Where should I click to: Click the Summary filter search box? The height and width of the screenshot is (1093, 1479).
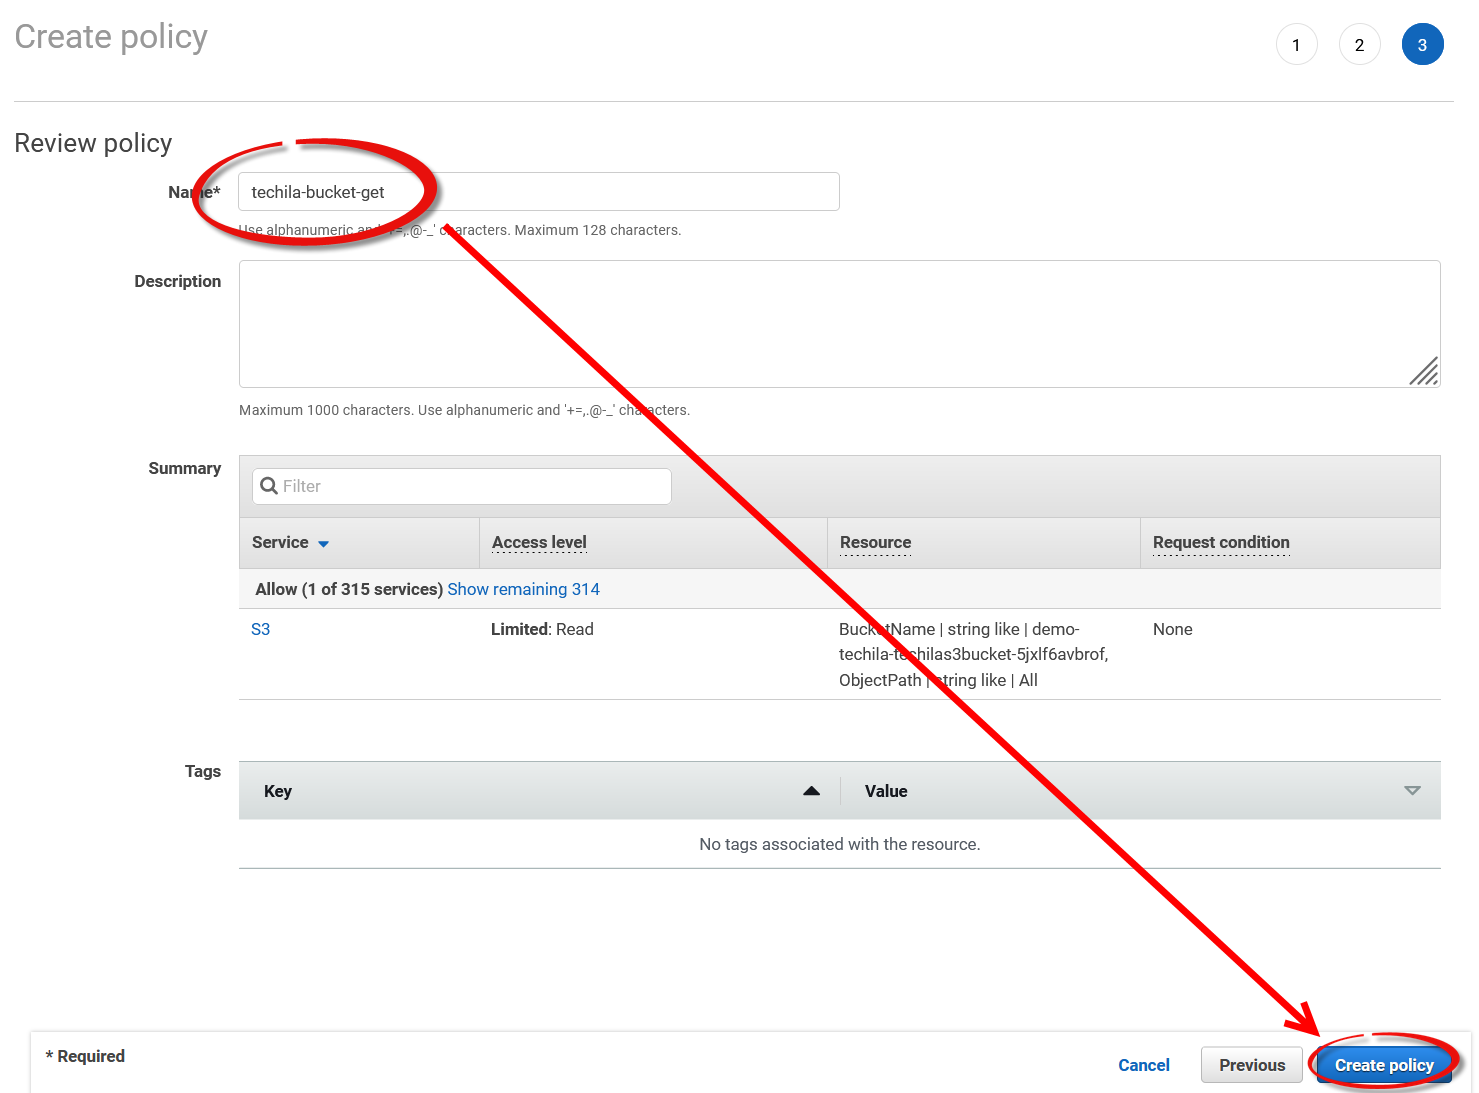click(x=470, y=486)
